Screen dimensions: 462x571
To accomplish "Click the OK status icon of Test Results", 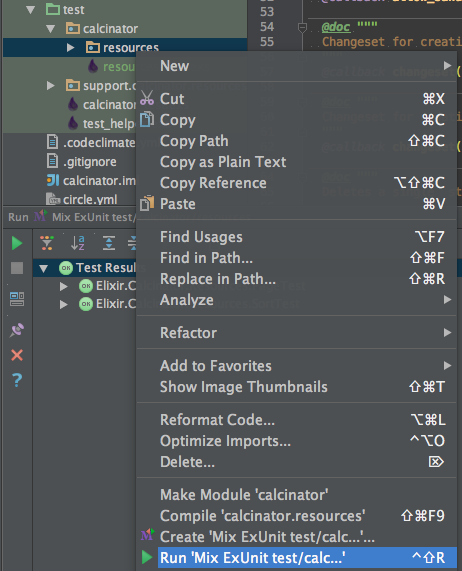I will [x=66, y=268].
